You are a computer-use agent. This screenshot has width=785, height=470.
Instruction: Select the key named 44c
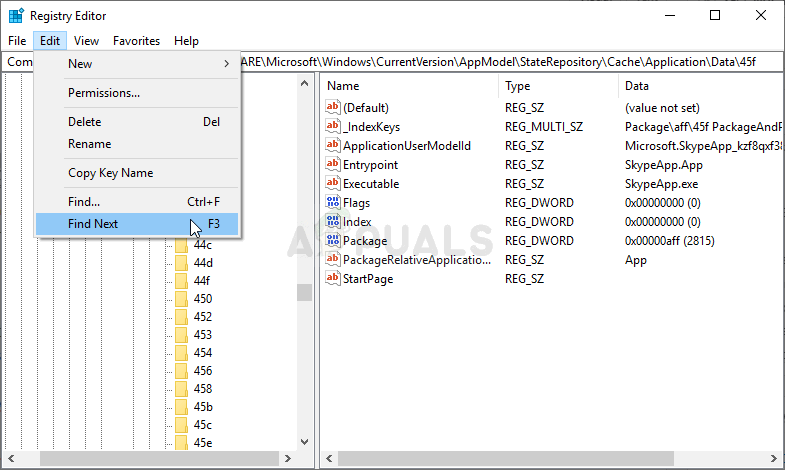click(x=203, y=245)
